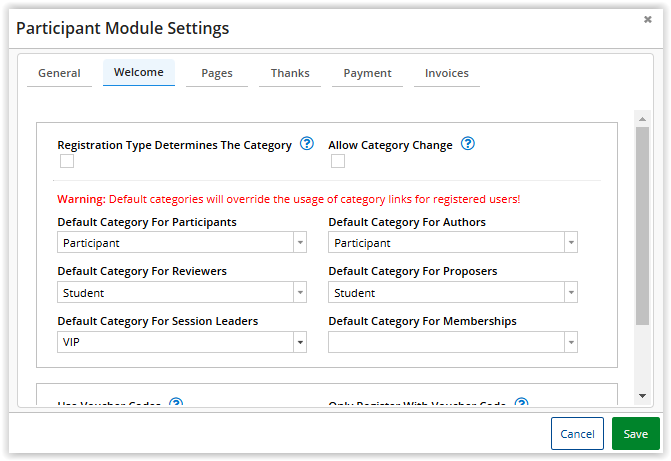
Task: Close the Participant Module Settings dialog
Action: (647, 19)
